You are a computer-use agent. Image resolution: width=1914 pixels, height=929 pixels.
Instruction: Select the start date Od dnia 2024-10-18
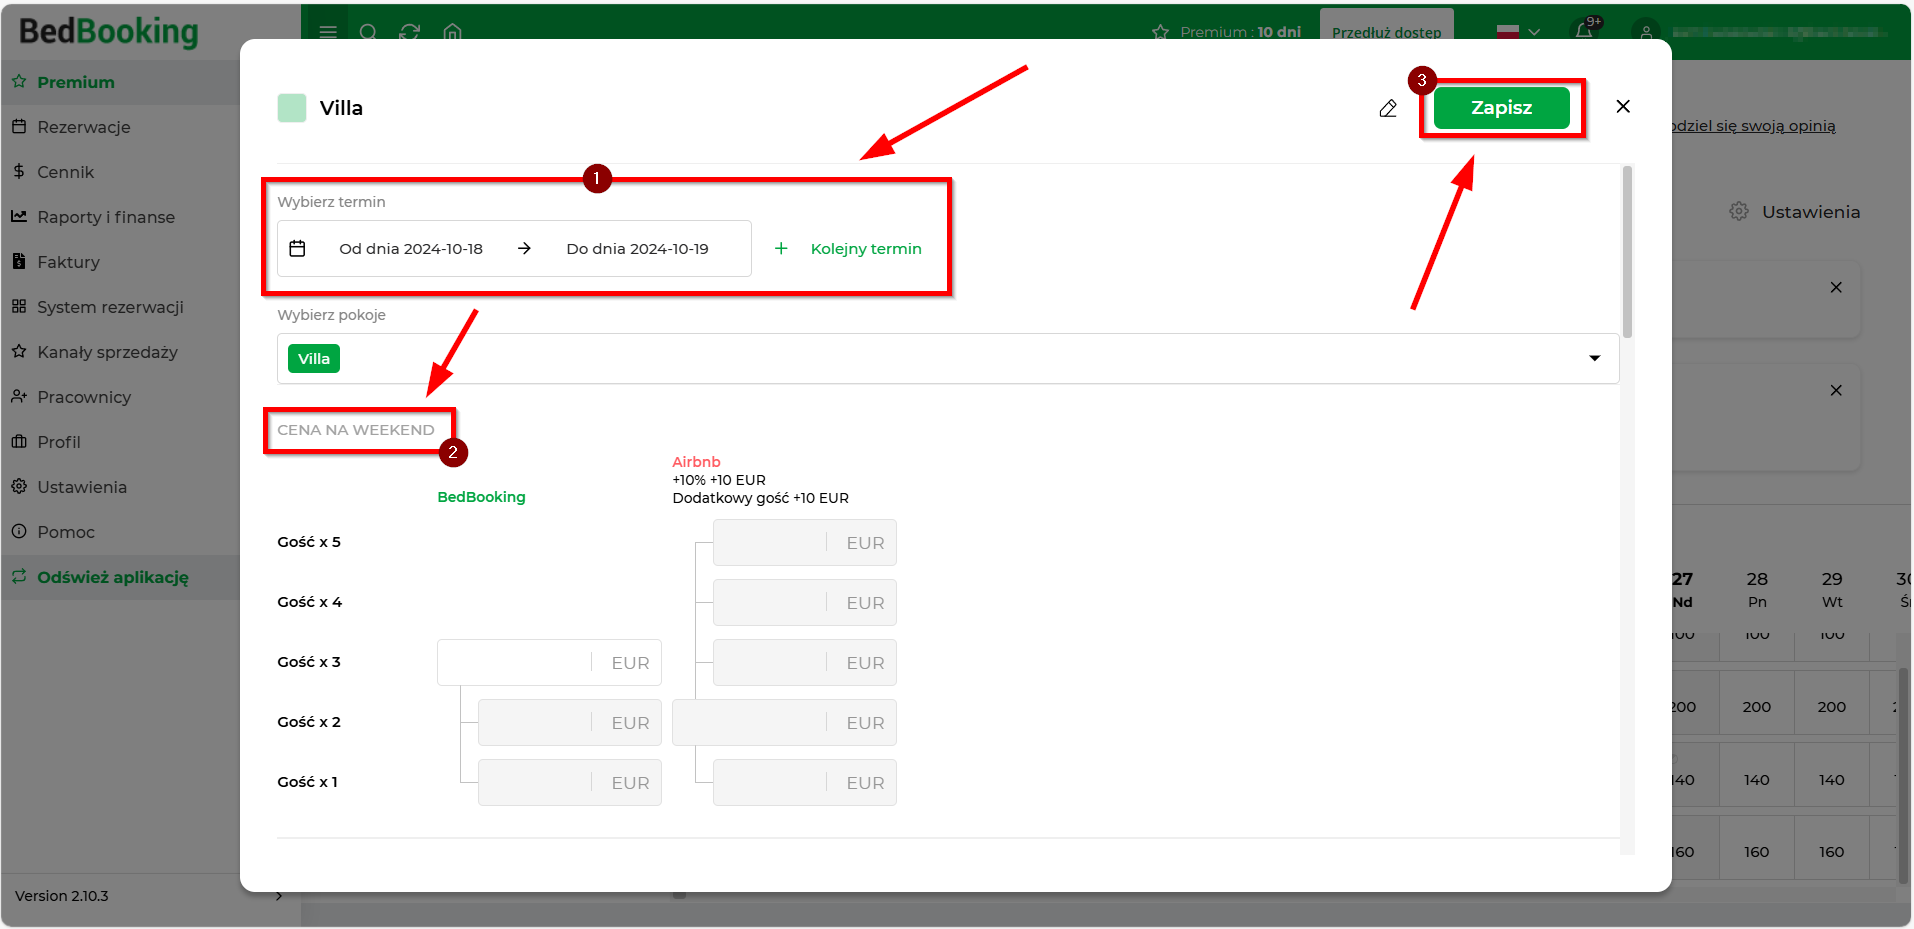click(x=411, y=249)
